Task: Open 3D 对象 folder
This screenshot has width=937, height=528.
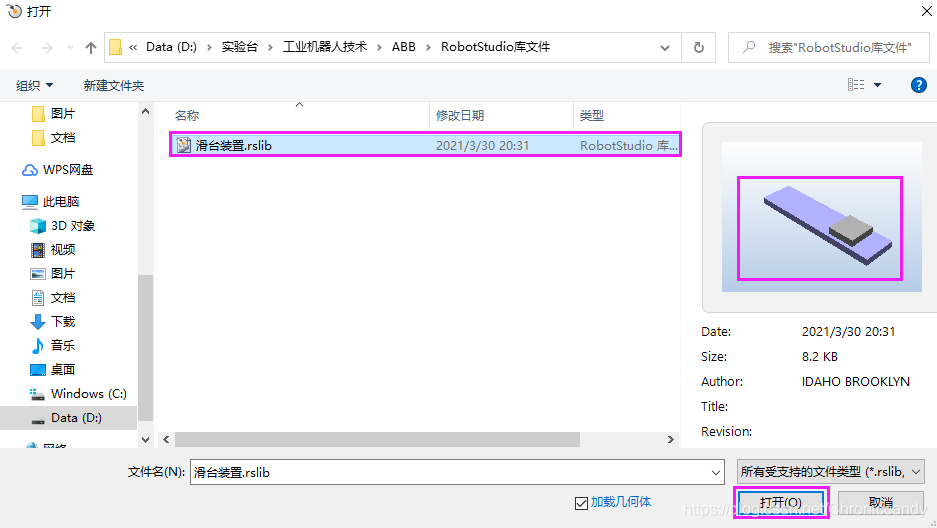Action: pyautogui.click(x=63, y=226)
